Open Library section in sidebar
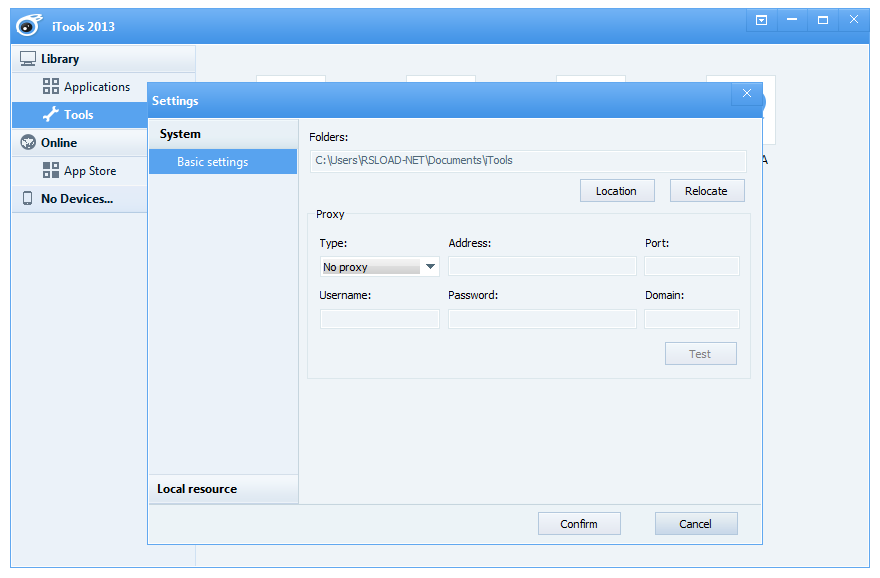880x578 pixels. [x=104, y=58]
